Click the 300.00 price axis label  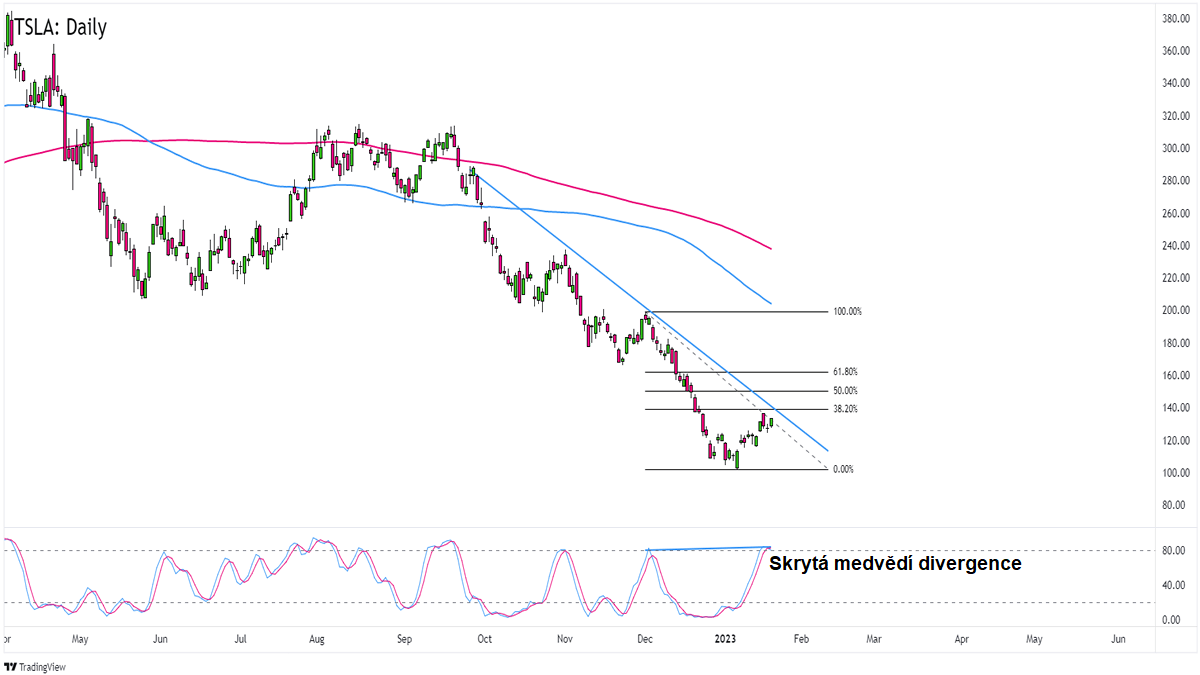point(1174,148)
